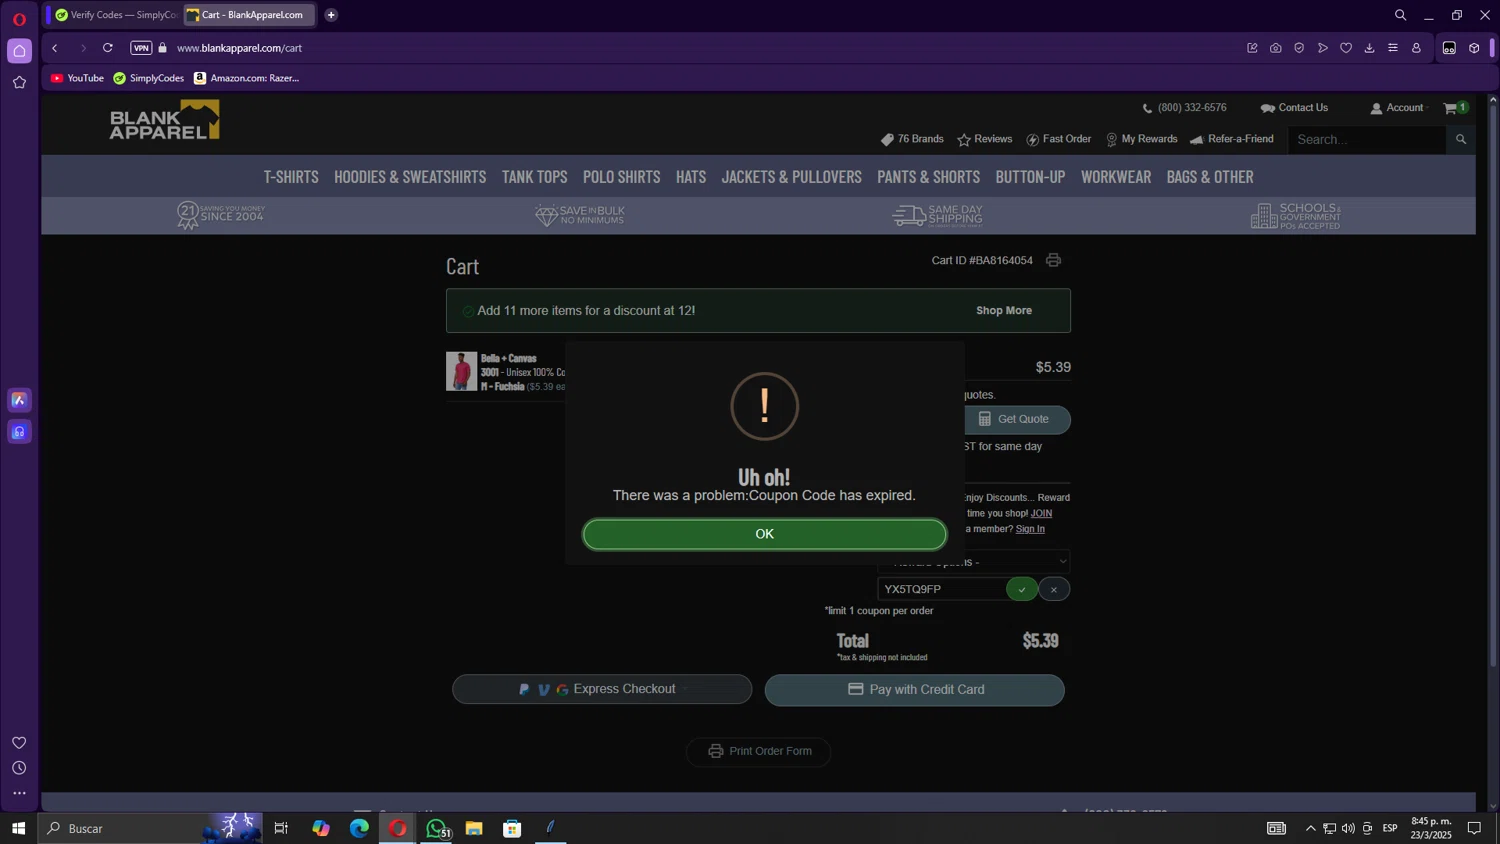
Task: Open Aria AI sidebar icon
Action: 19,400
